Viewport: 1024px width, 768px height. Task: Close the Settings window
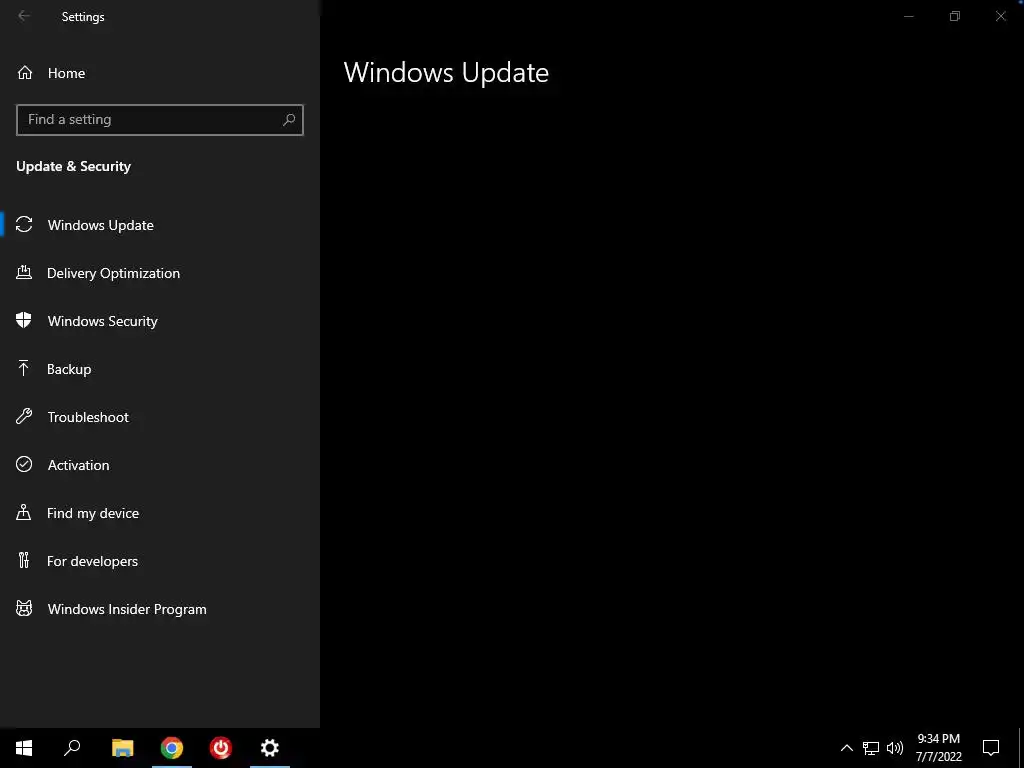click(1000, 16)
